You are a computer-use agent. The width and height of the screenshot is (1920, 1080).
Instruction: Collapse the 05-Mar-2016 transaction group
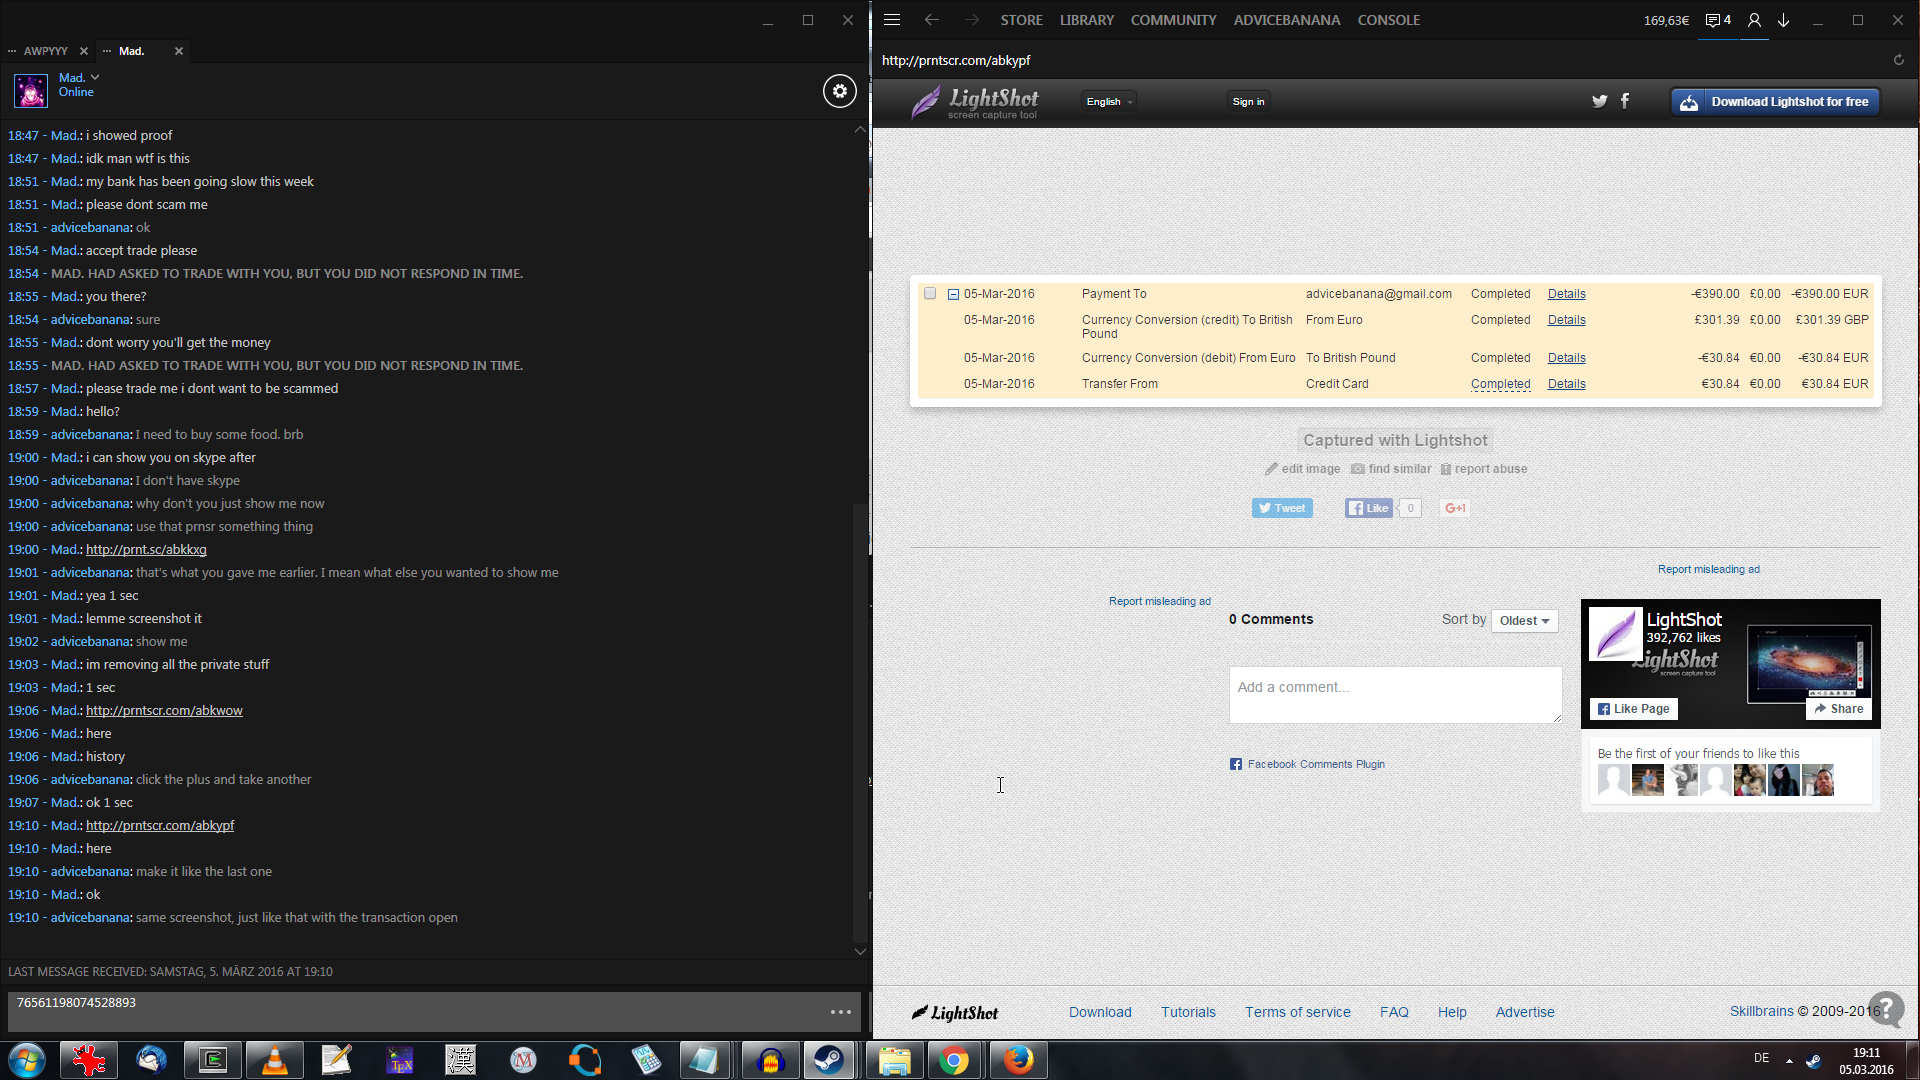953,294
